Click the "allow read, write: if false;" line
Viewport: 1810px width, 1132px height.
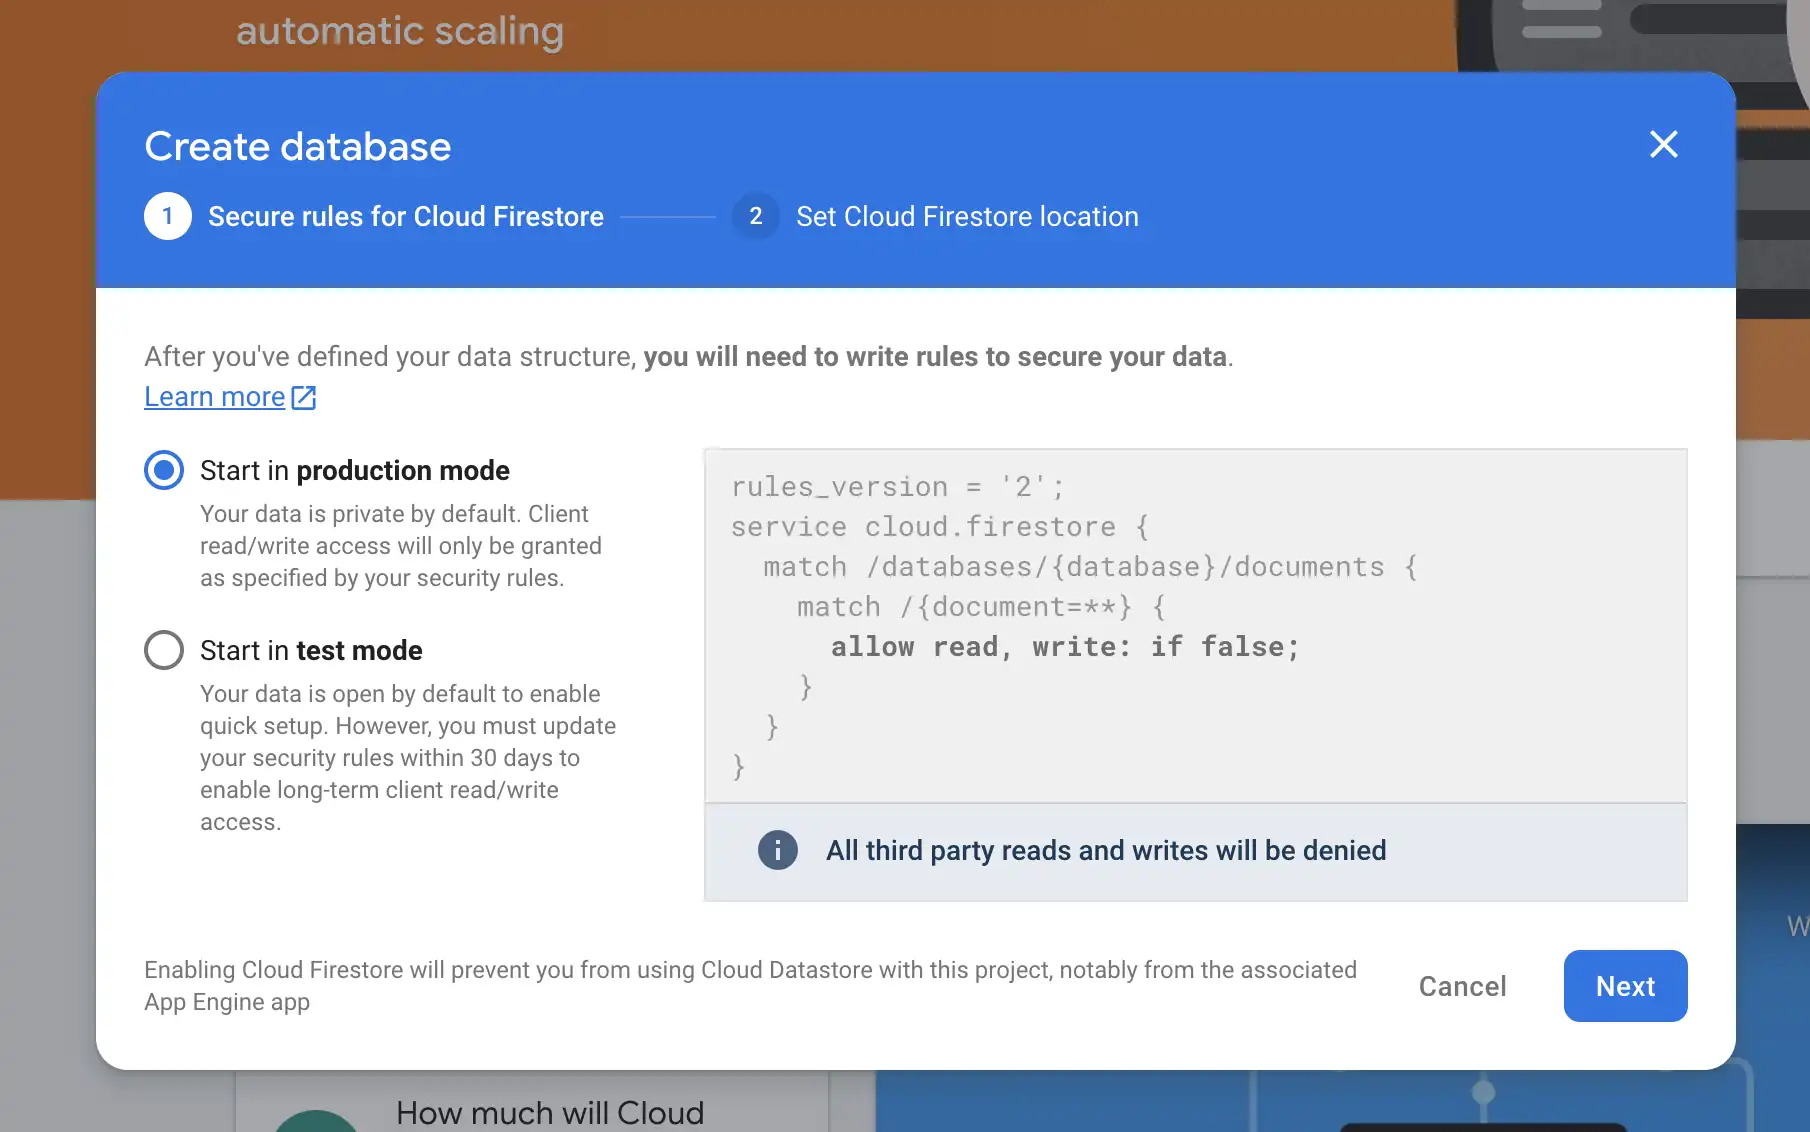(x=1064, y=646)
